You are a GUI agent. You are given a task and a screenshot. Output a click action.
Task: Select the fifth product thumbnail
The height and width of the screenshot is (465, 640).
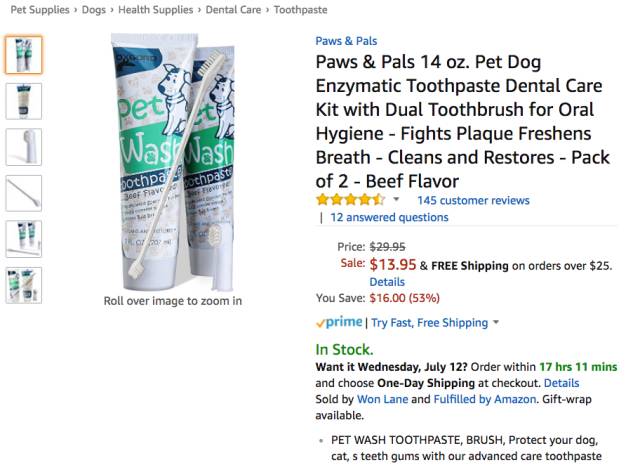click(23, 239)
